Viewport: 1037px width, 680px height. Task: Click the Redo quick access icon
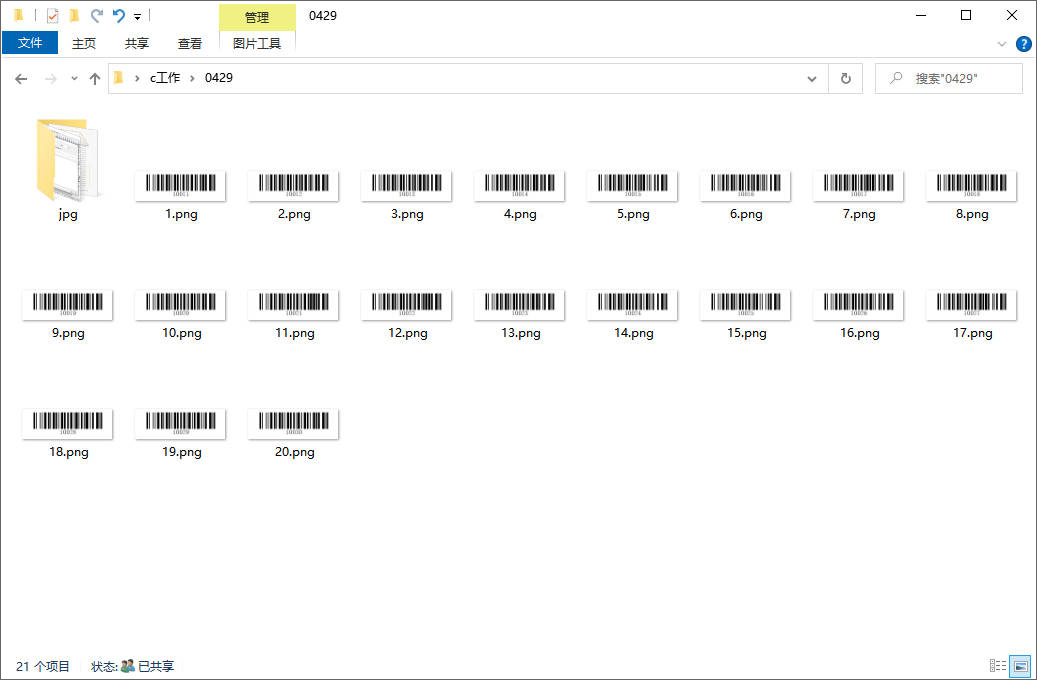point(97,16)
